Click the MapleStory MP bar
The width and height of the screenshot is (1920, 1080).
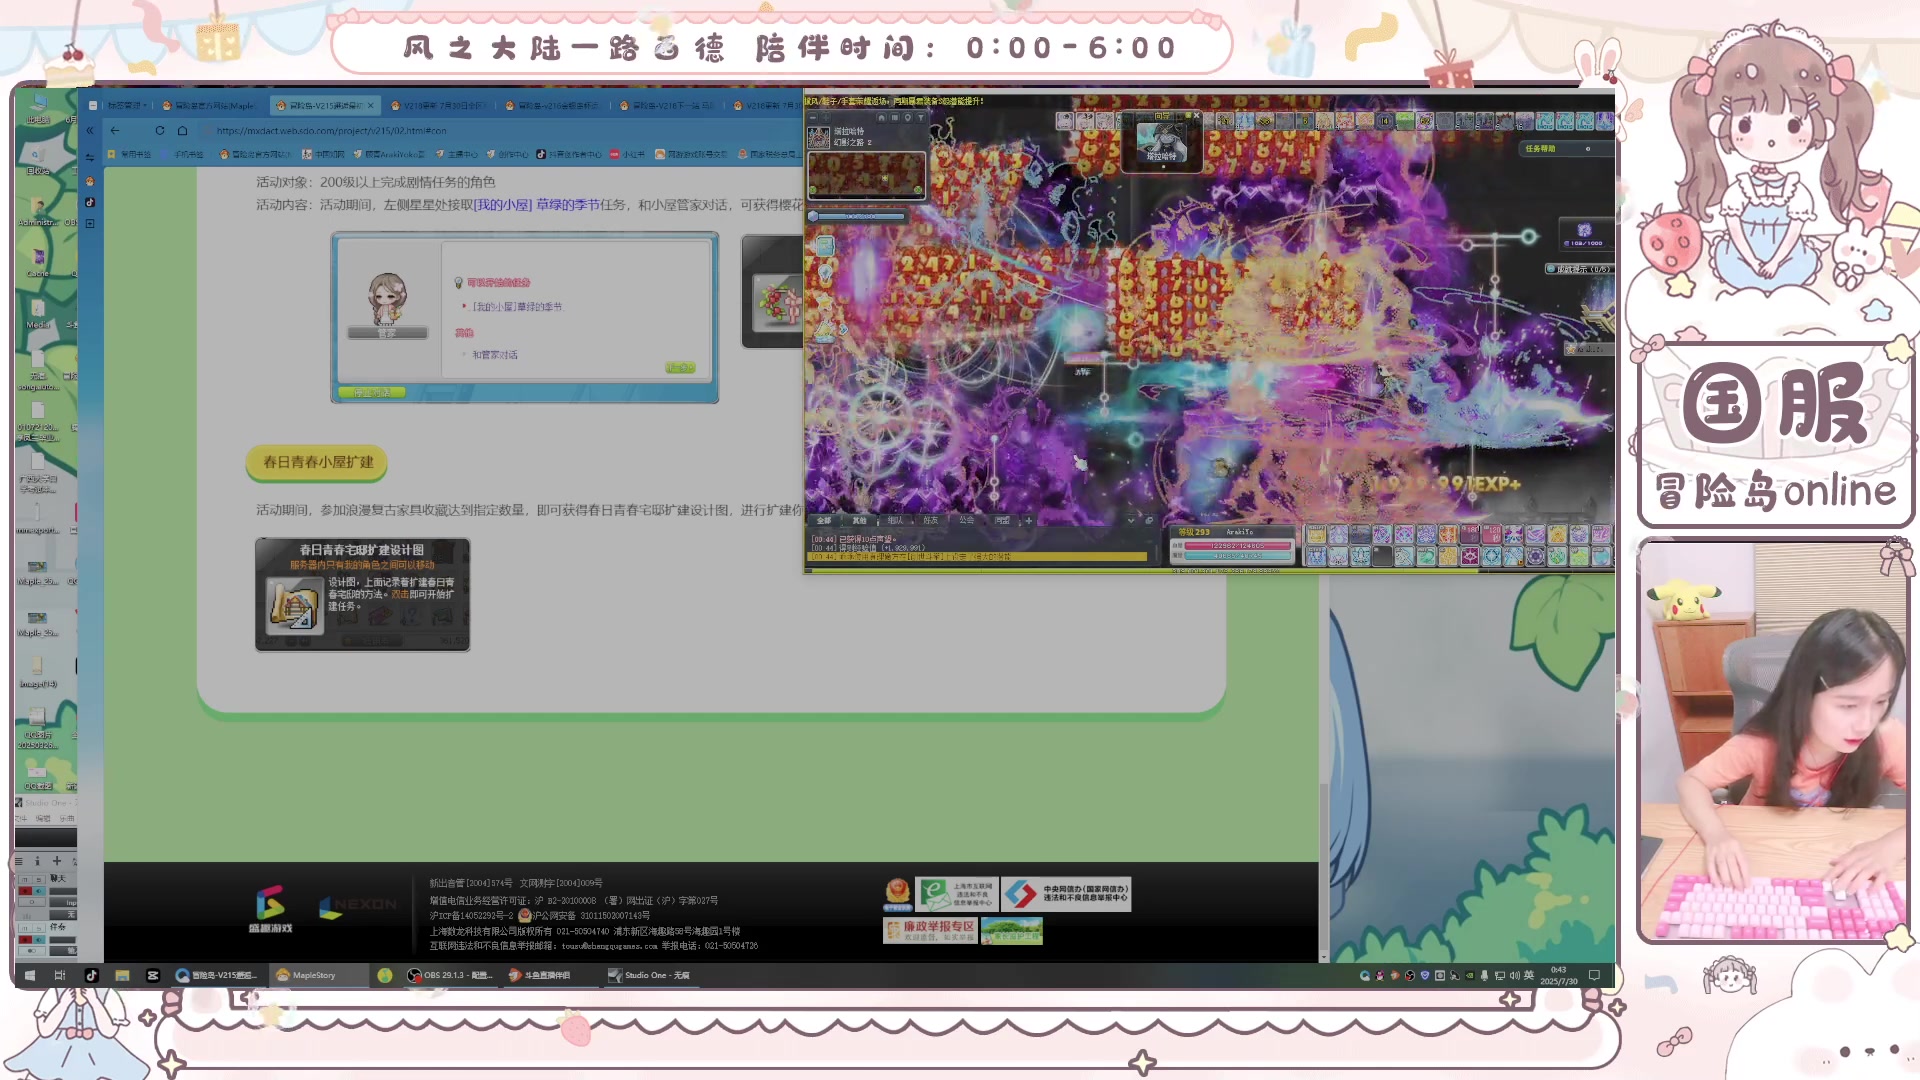coord(1237,555)
